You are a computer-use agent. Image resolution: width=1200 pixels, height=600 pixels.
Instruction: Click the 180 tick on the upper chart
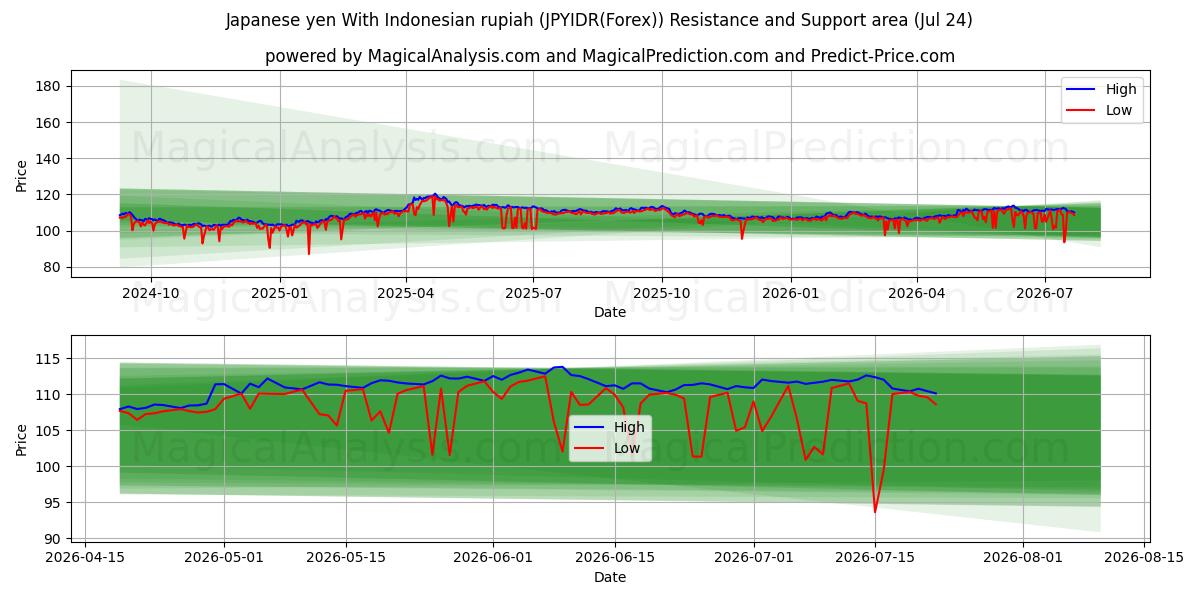tap(49, 87)
